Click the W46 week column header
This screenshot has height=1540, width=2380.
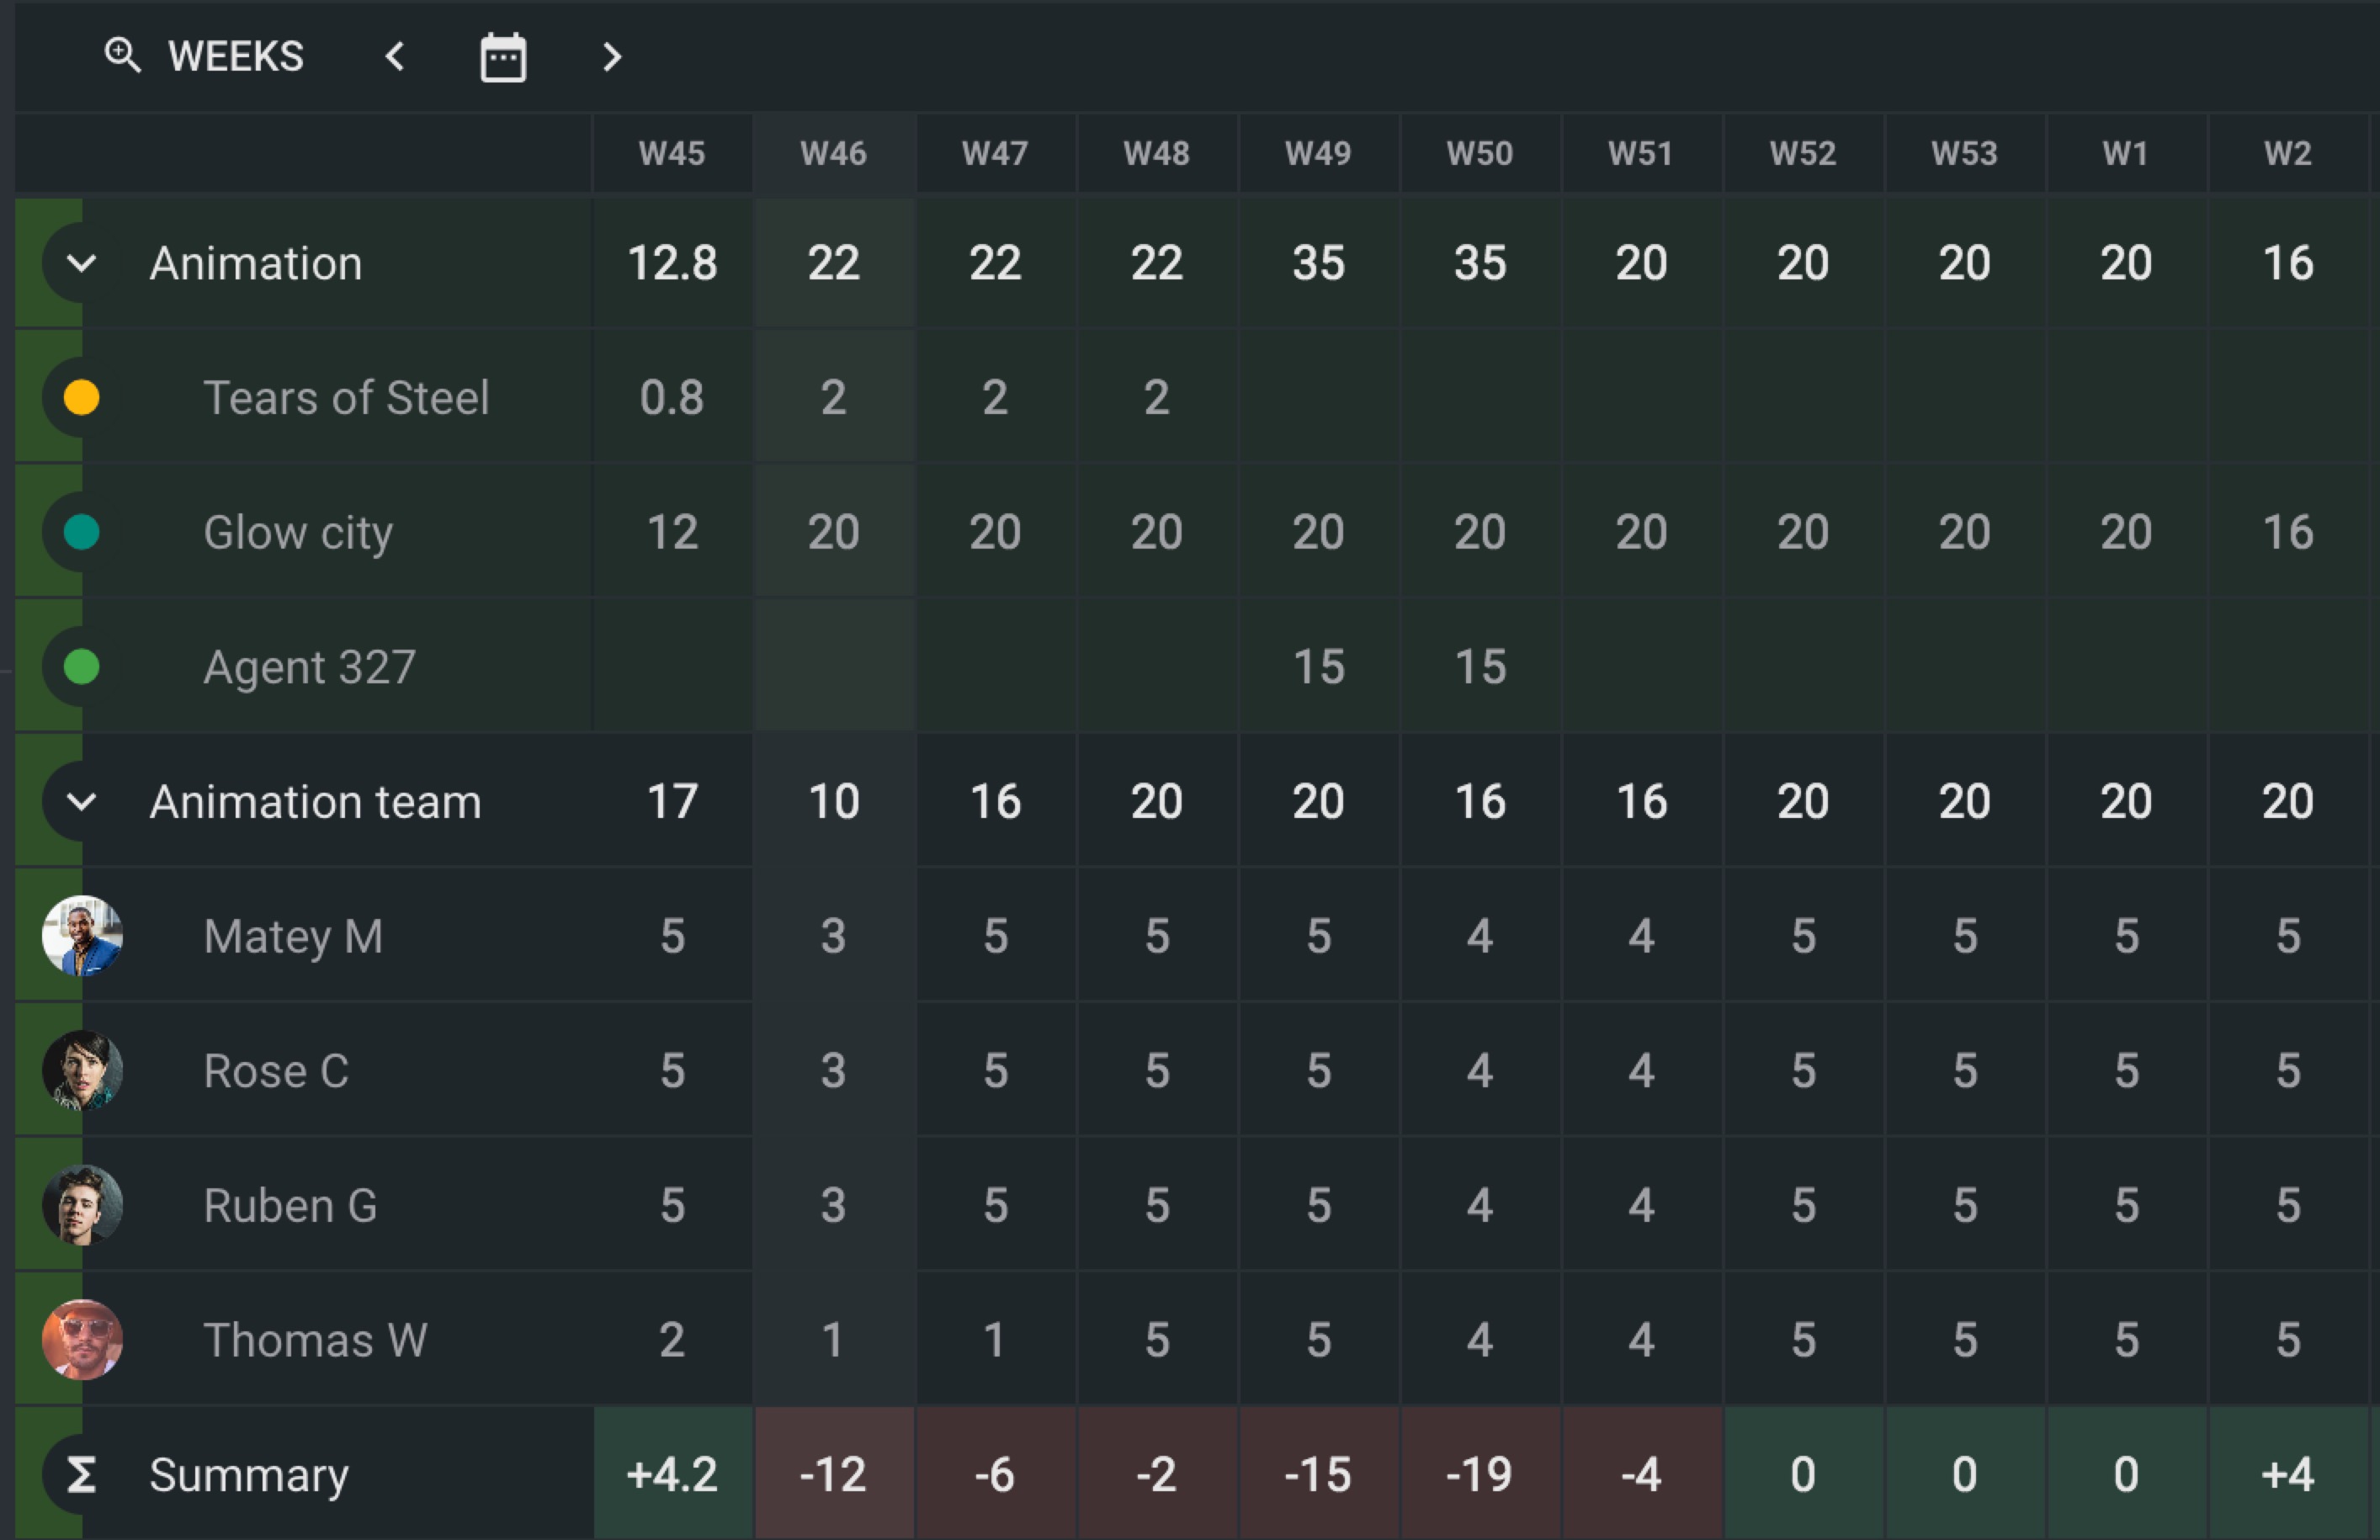click(833, 153)
